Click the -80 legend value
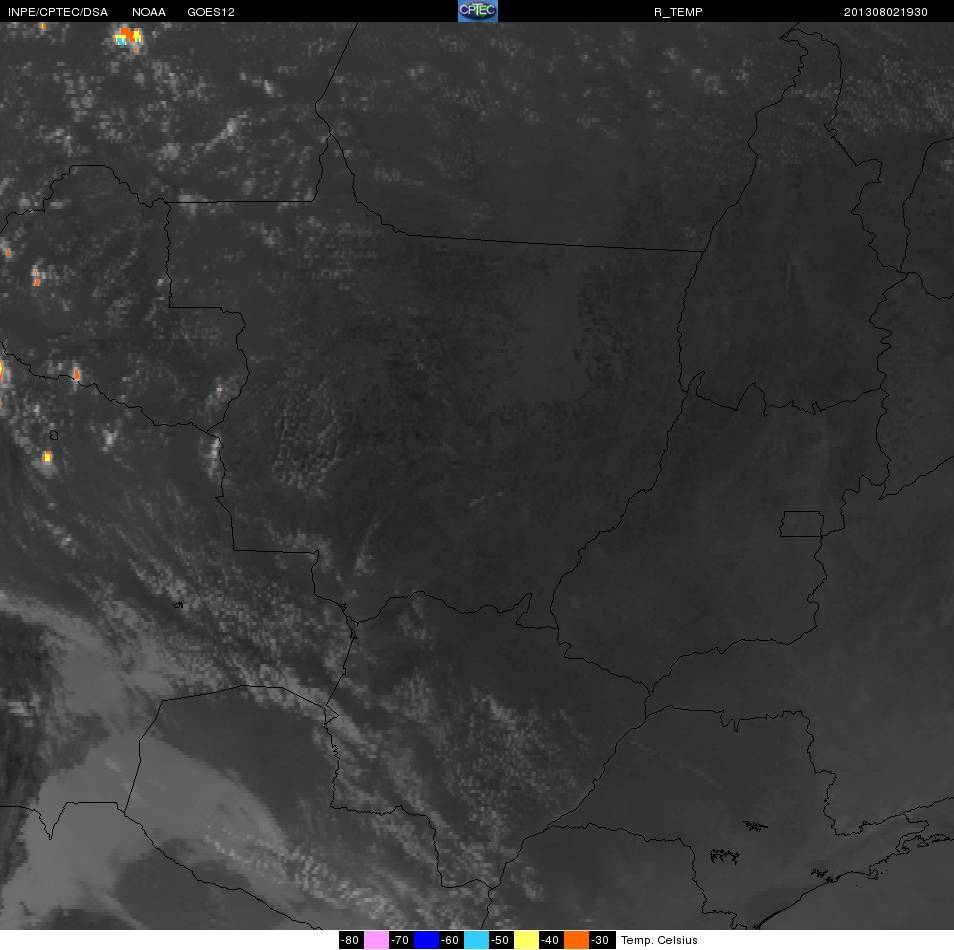Screen dimensions: 954x950 click(x=350, y=940)
